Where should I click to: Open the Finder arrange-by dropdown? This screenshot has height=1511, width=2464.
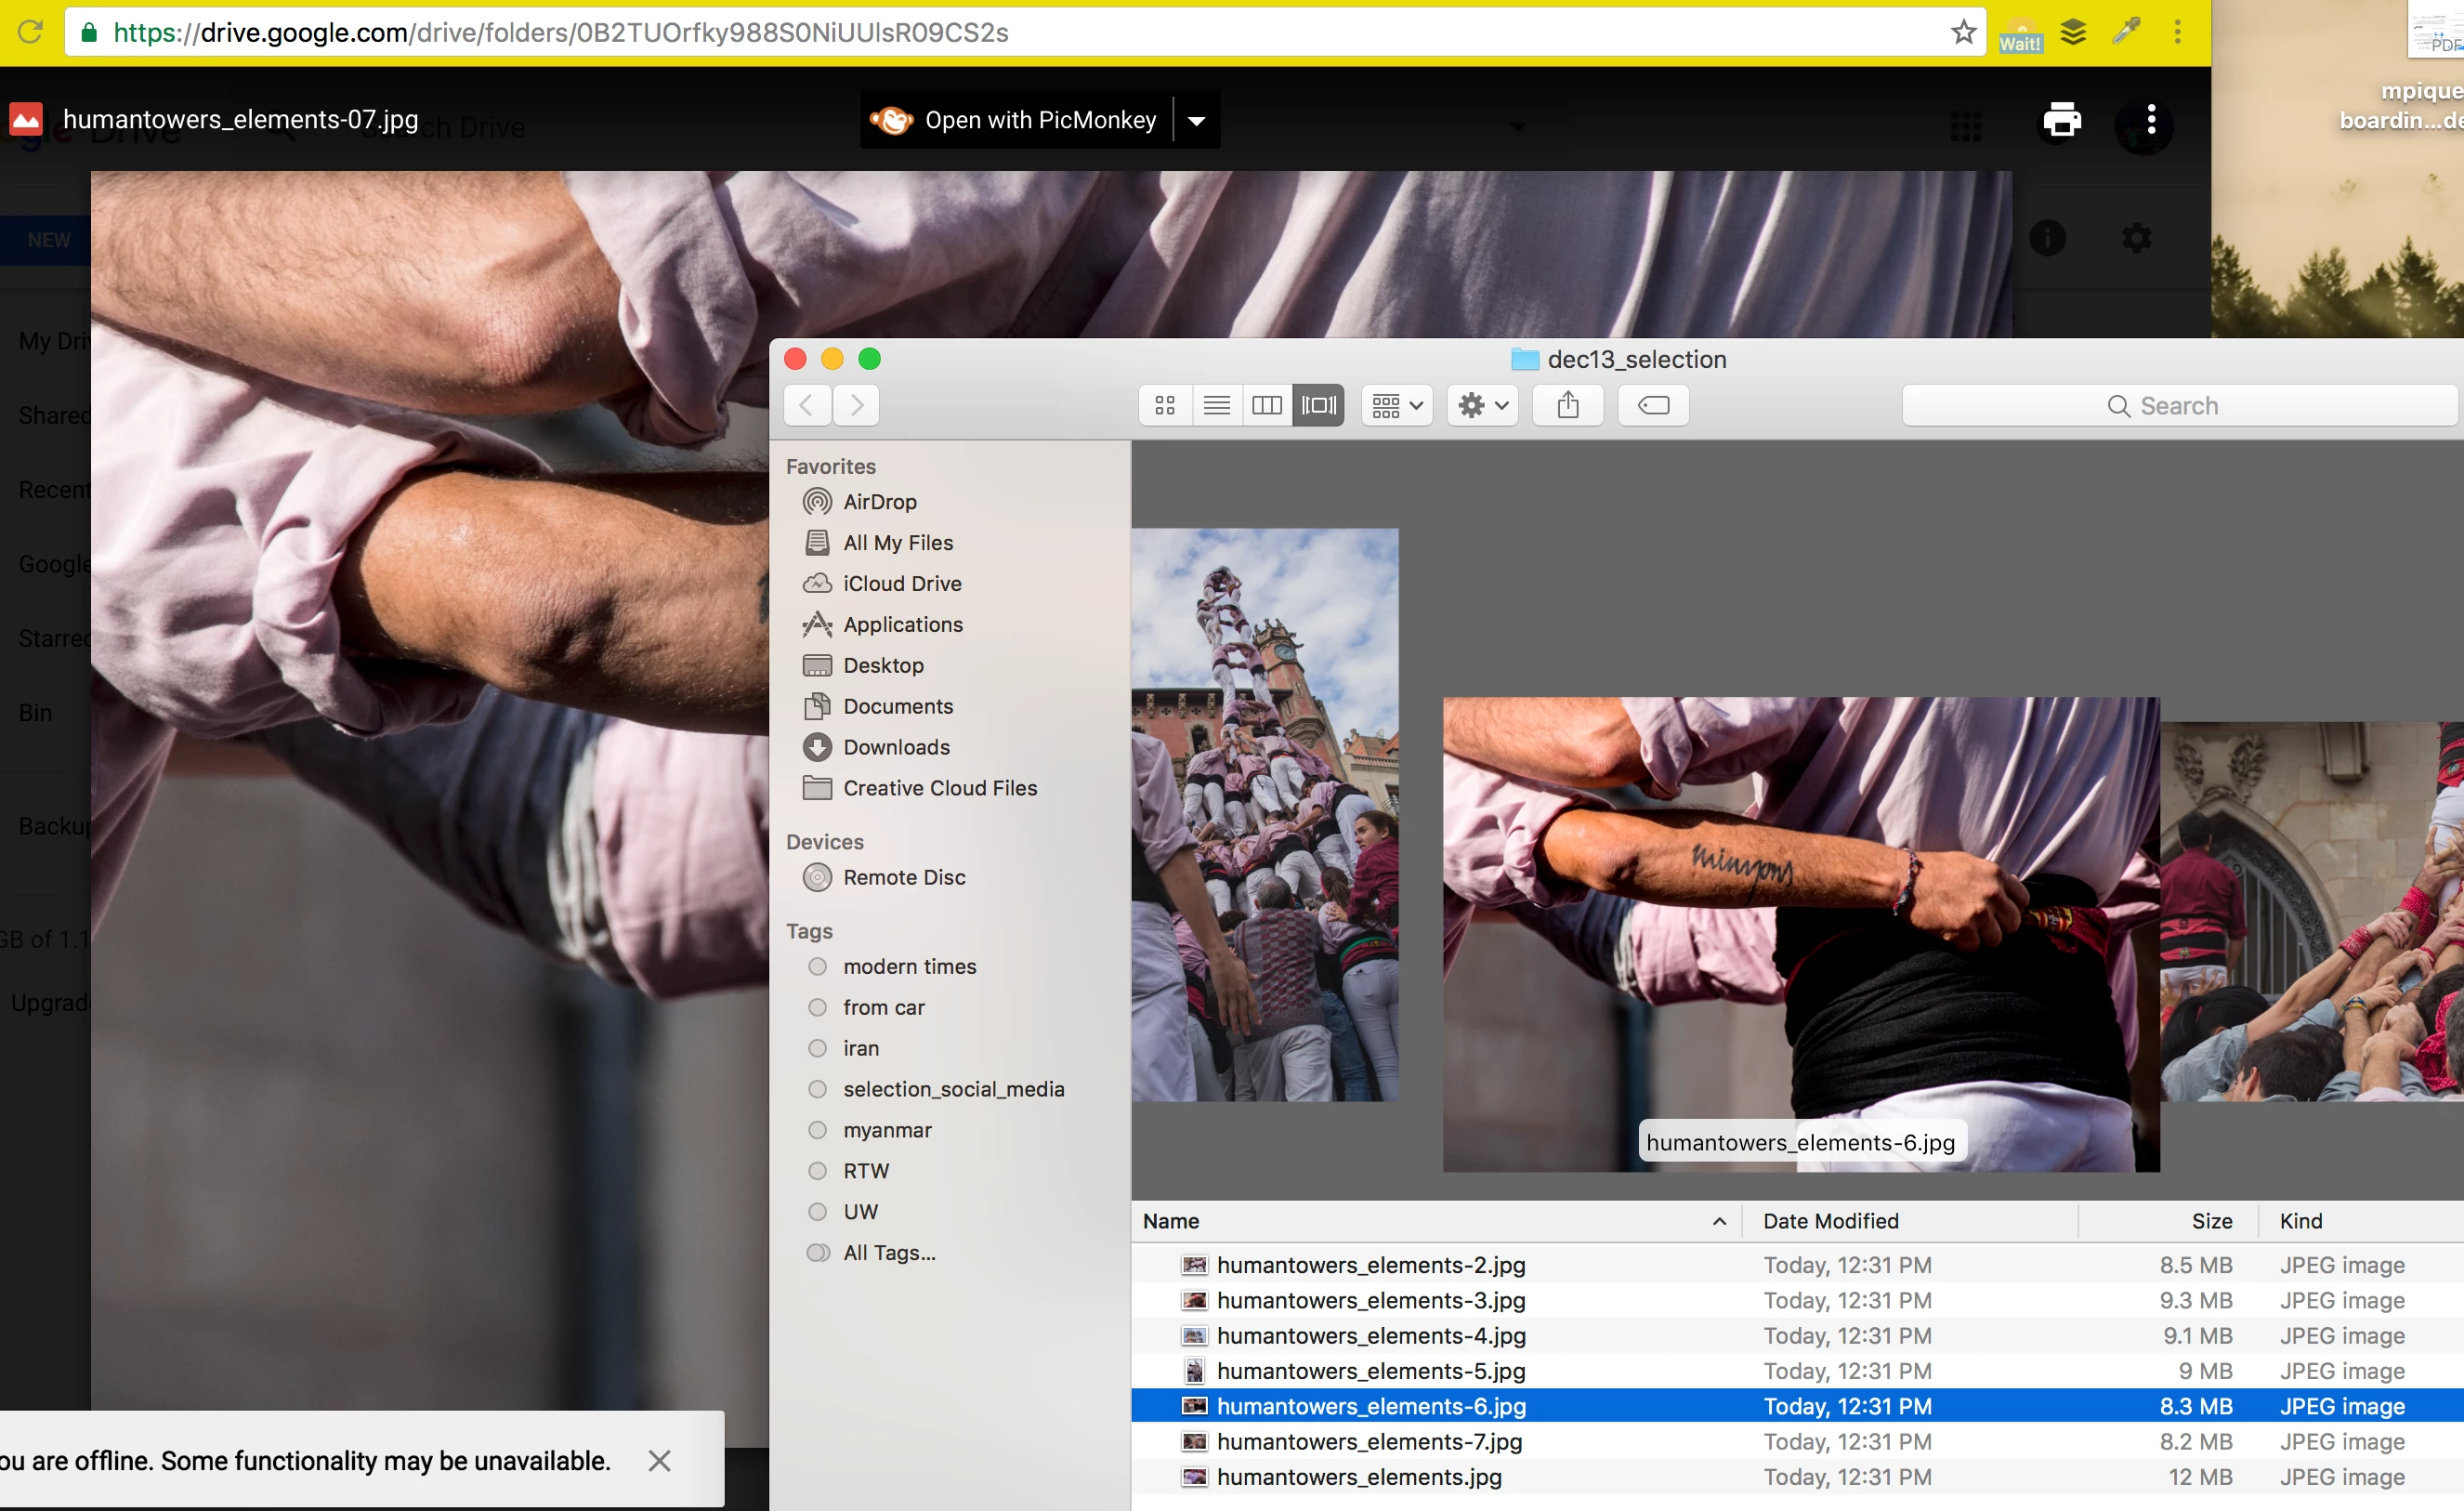[1397, 405]
